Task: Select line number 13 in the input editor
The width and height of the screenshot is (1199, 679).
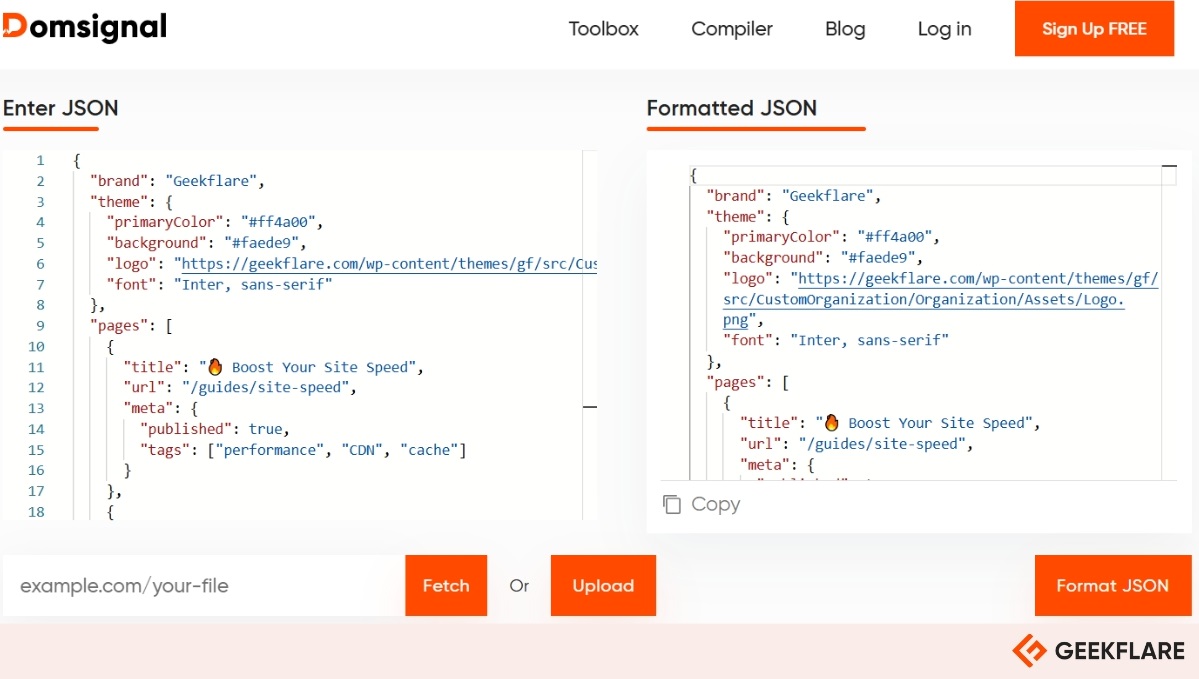Action: click(36, 408)
